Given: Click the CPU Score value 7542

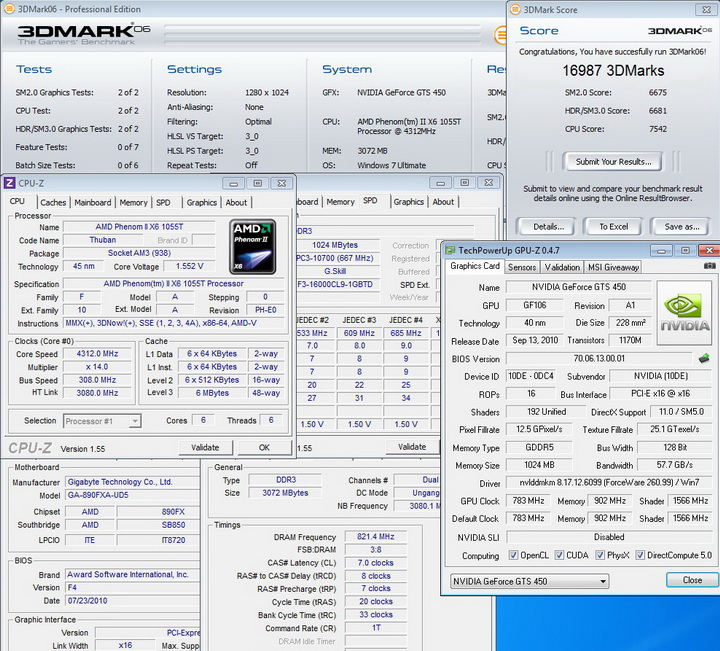Looking at the screenshot, I should tap(658, 129).
